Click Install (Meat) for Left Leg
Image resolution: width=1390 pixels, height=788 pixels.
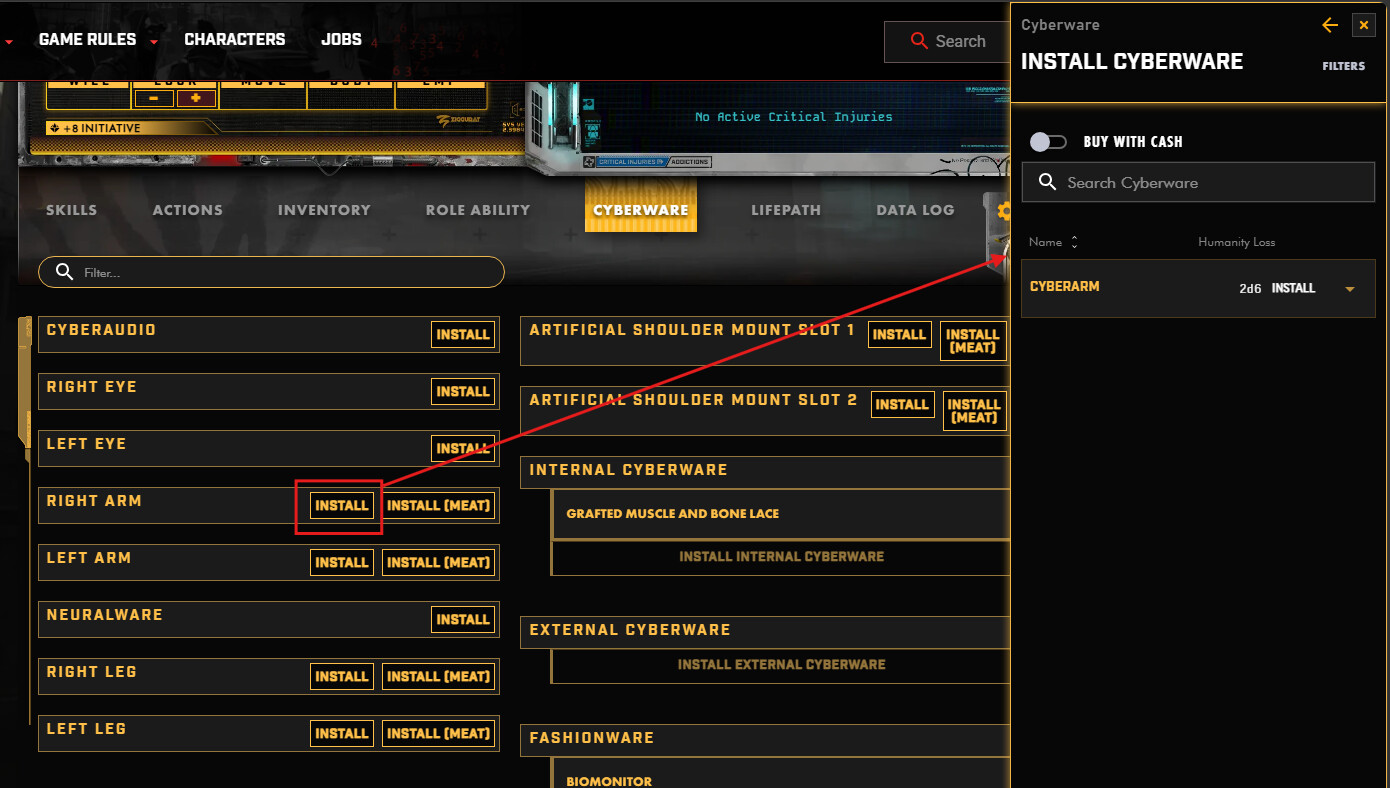pyautogui.click(x=439, y=733)
